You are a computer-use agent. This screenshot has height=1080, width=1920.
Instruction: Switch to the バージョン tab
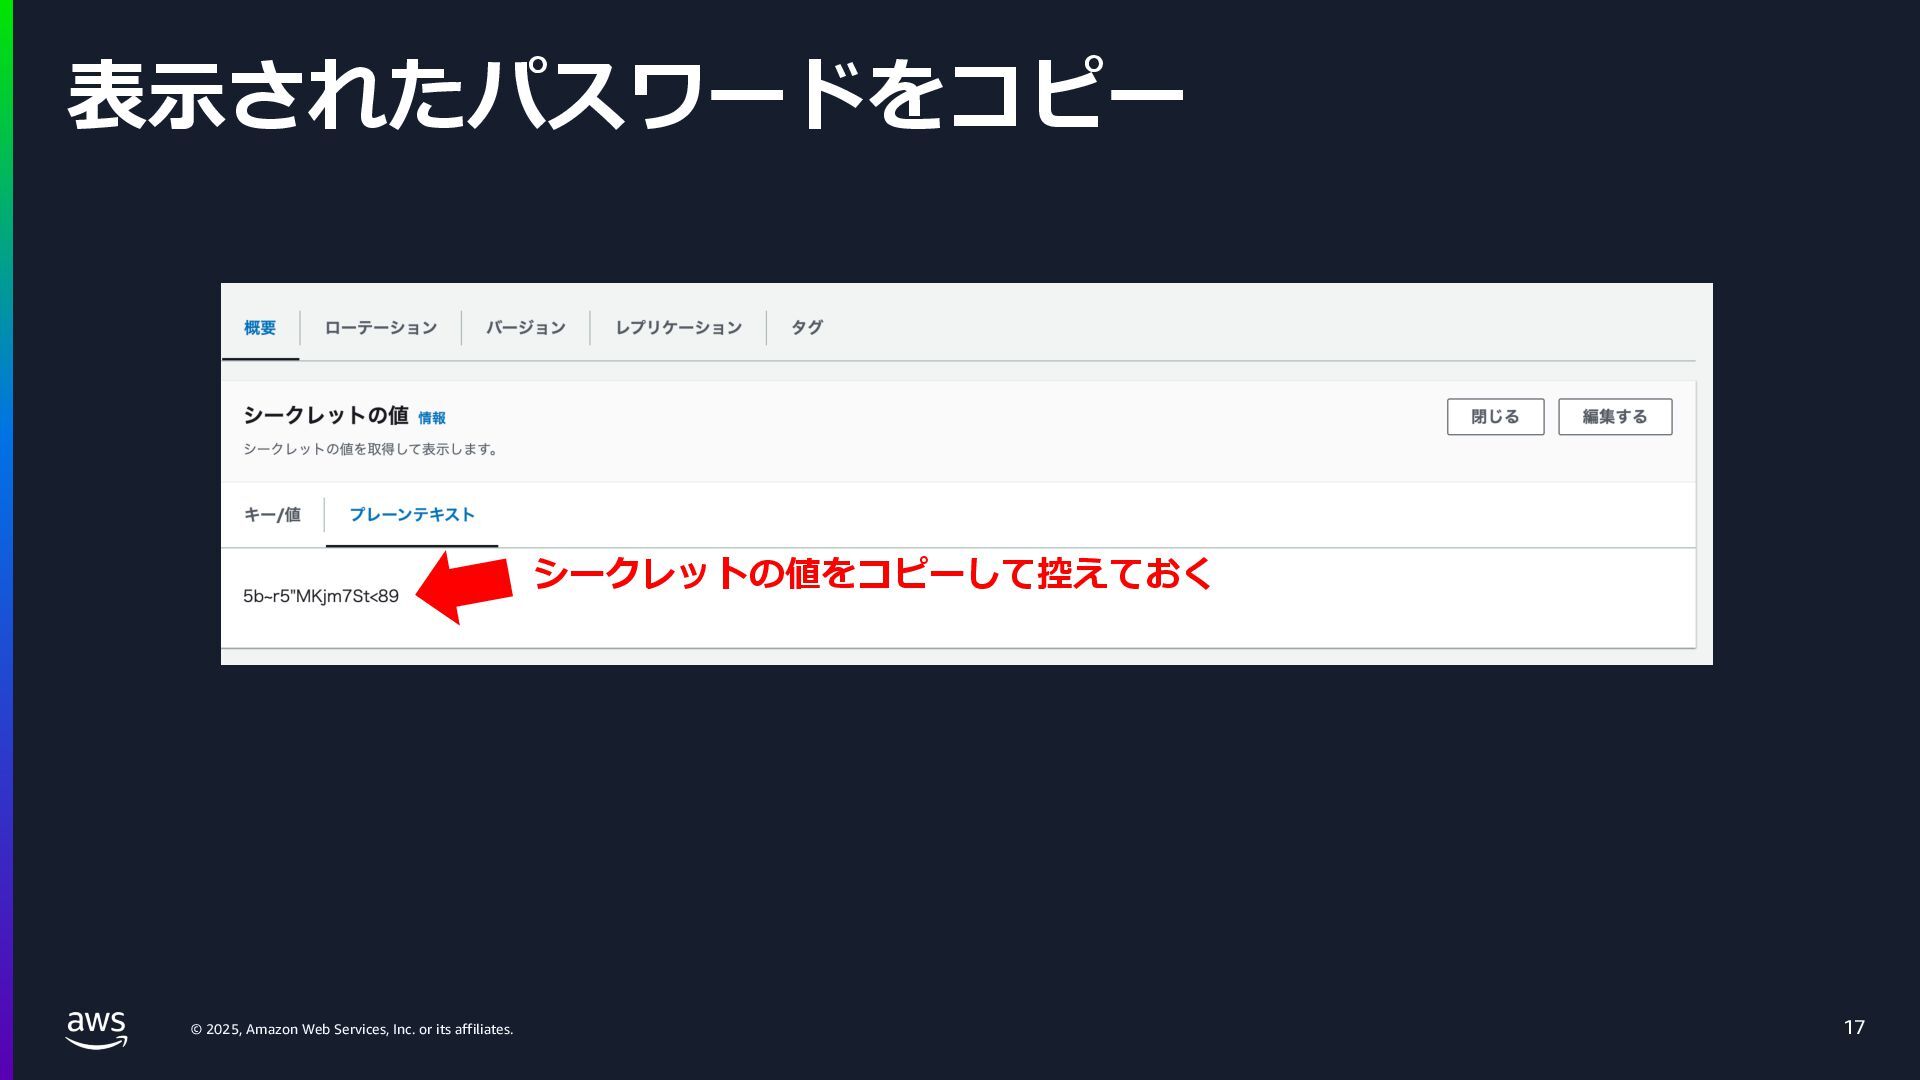[525, 328]
